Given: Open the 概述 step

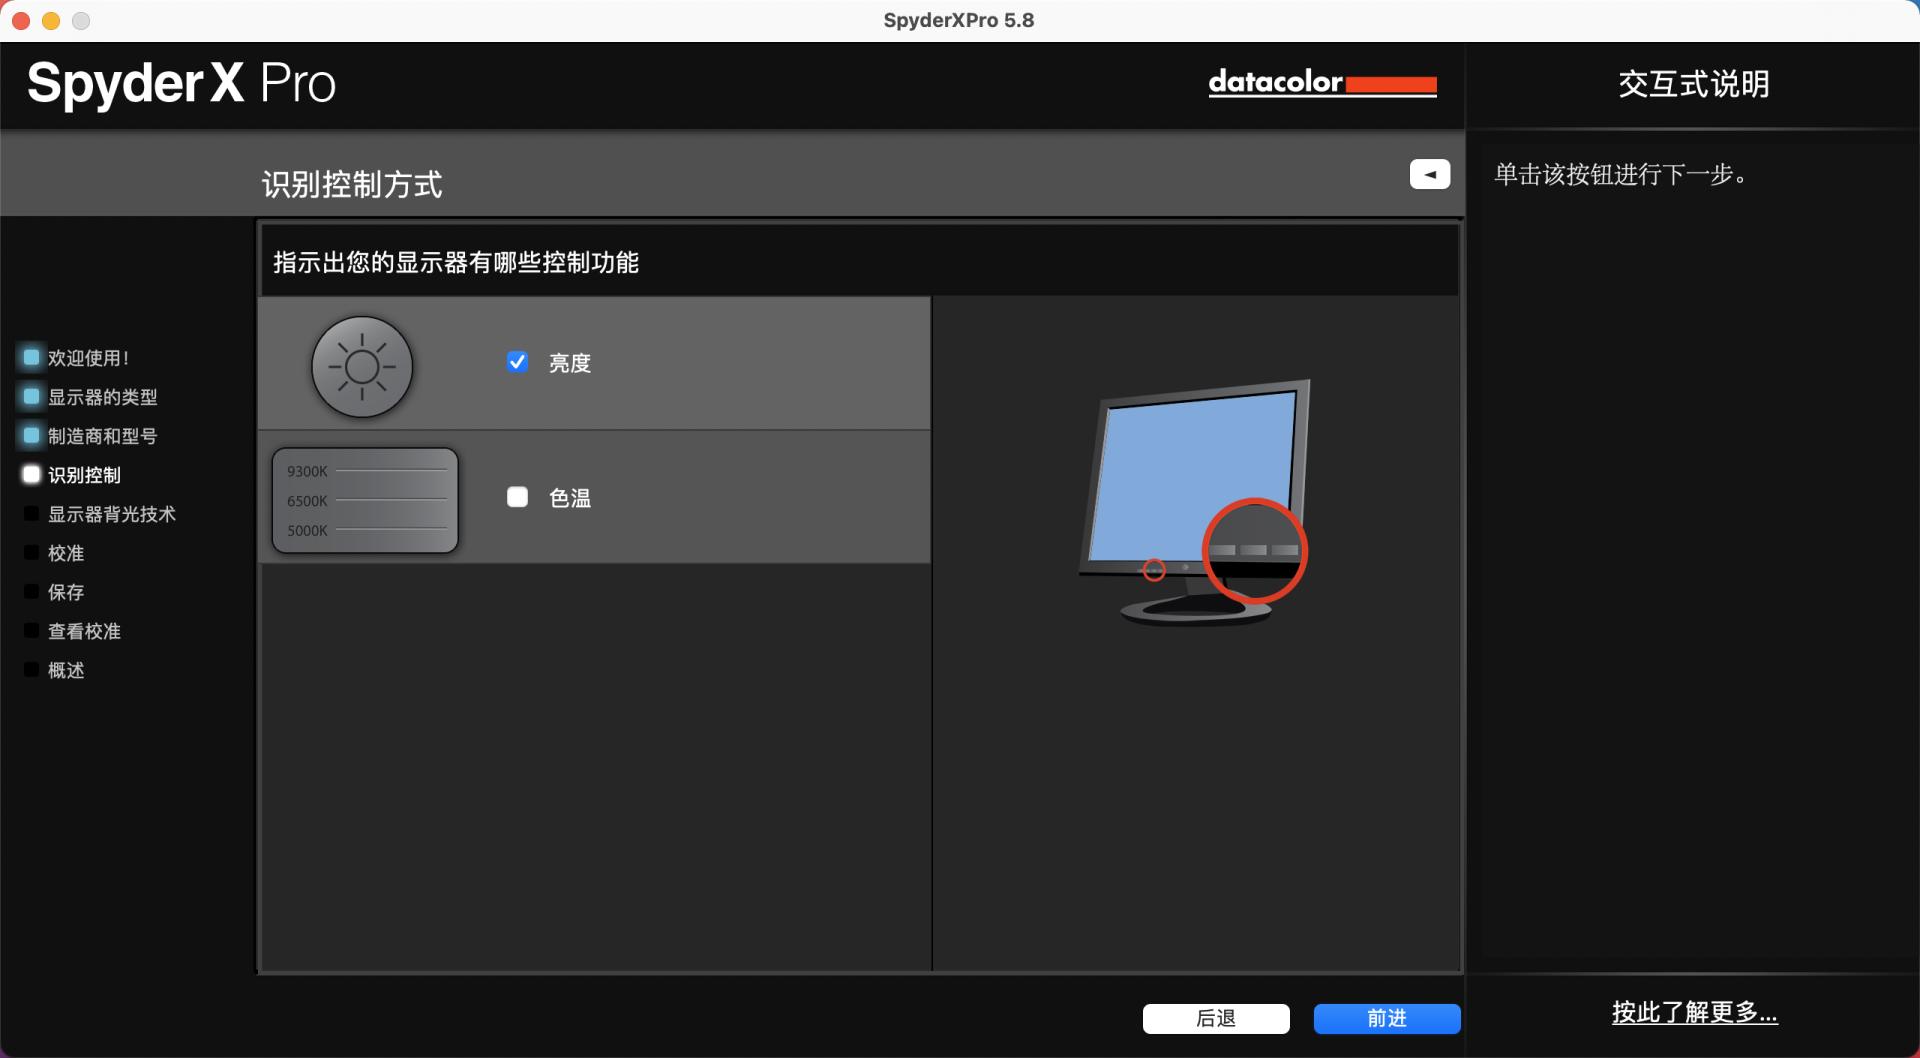Looking at the screenshot, I should tap(66, 670).
